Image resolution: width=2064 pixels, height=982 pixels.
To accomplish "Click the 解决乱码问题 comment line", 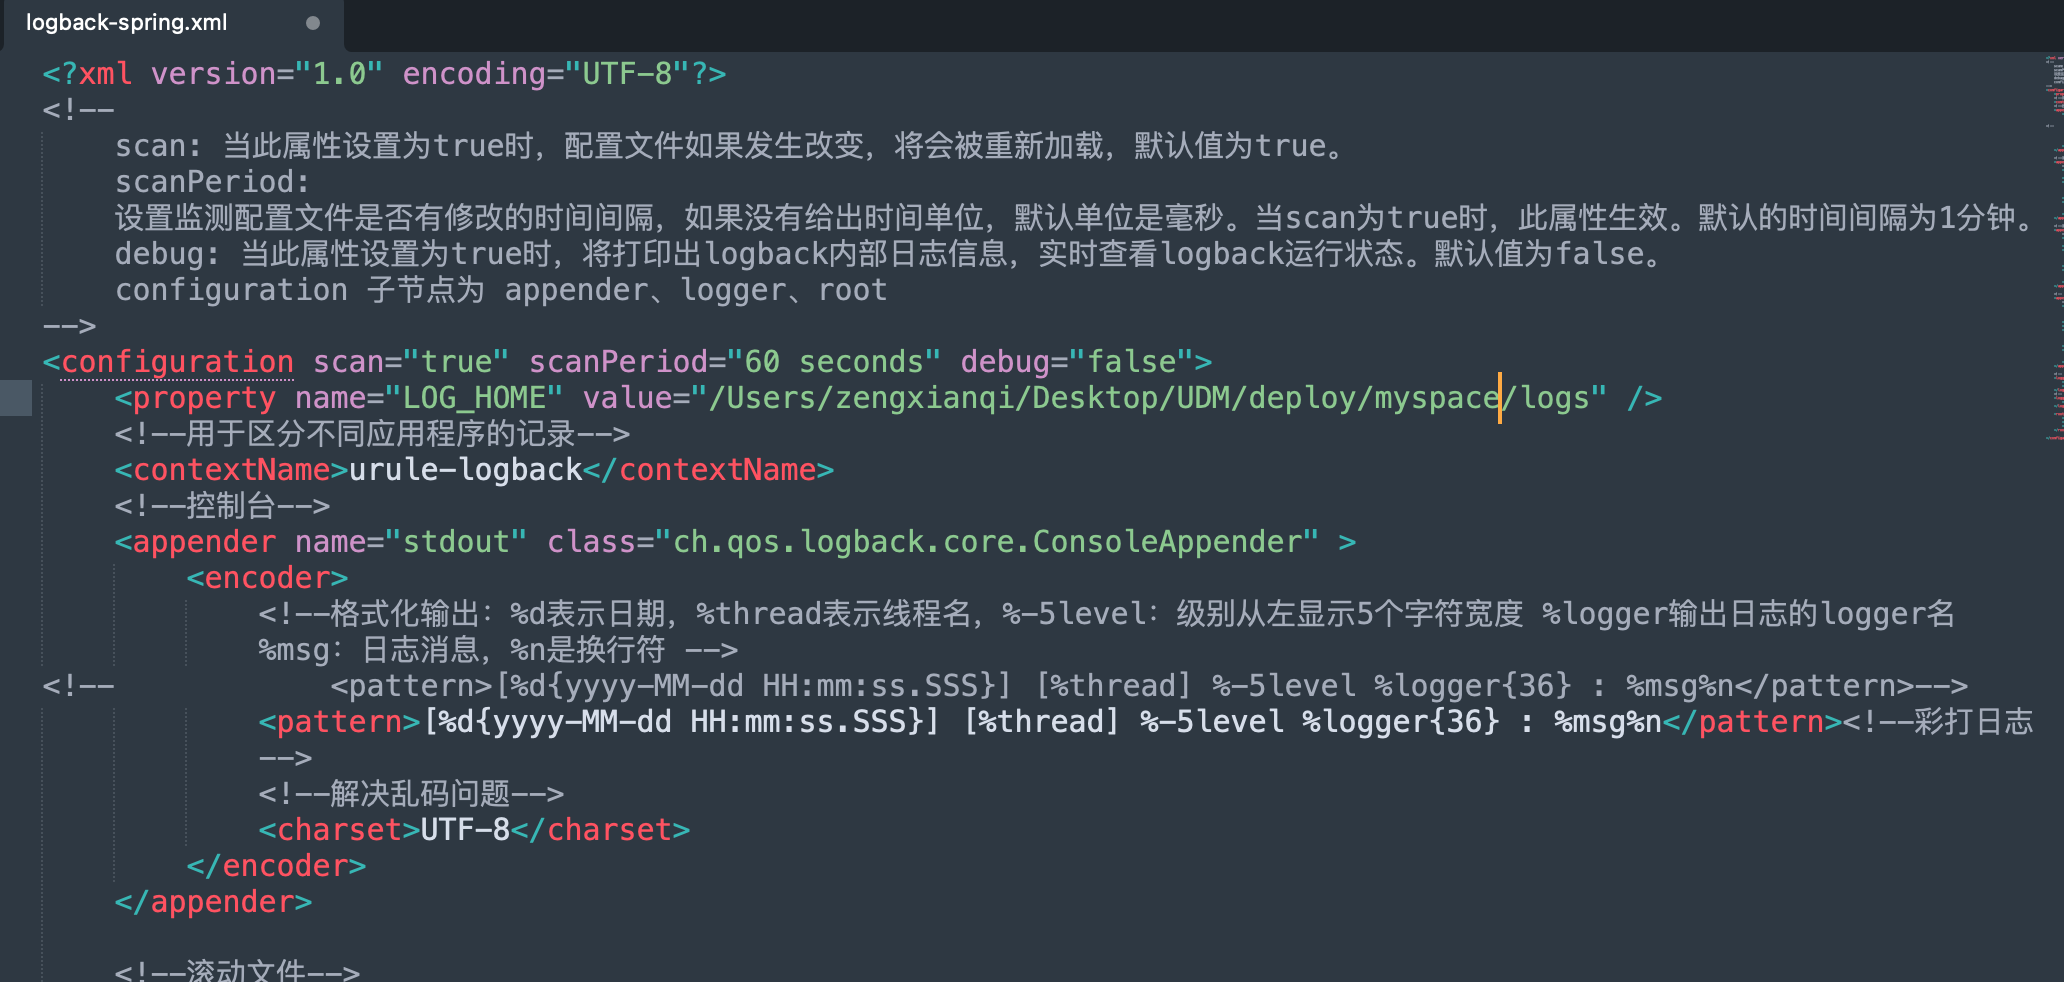I will click(411, 794).
